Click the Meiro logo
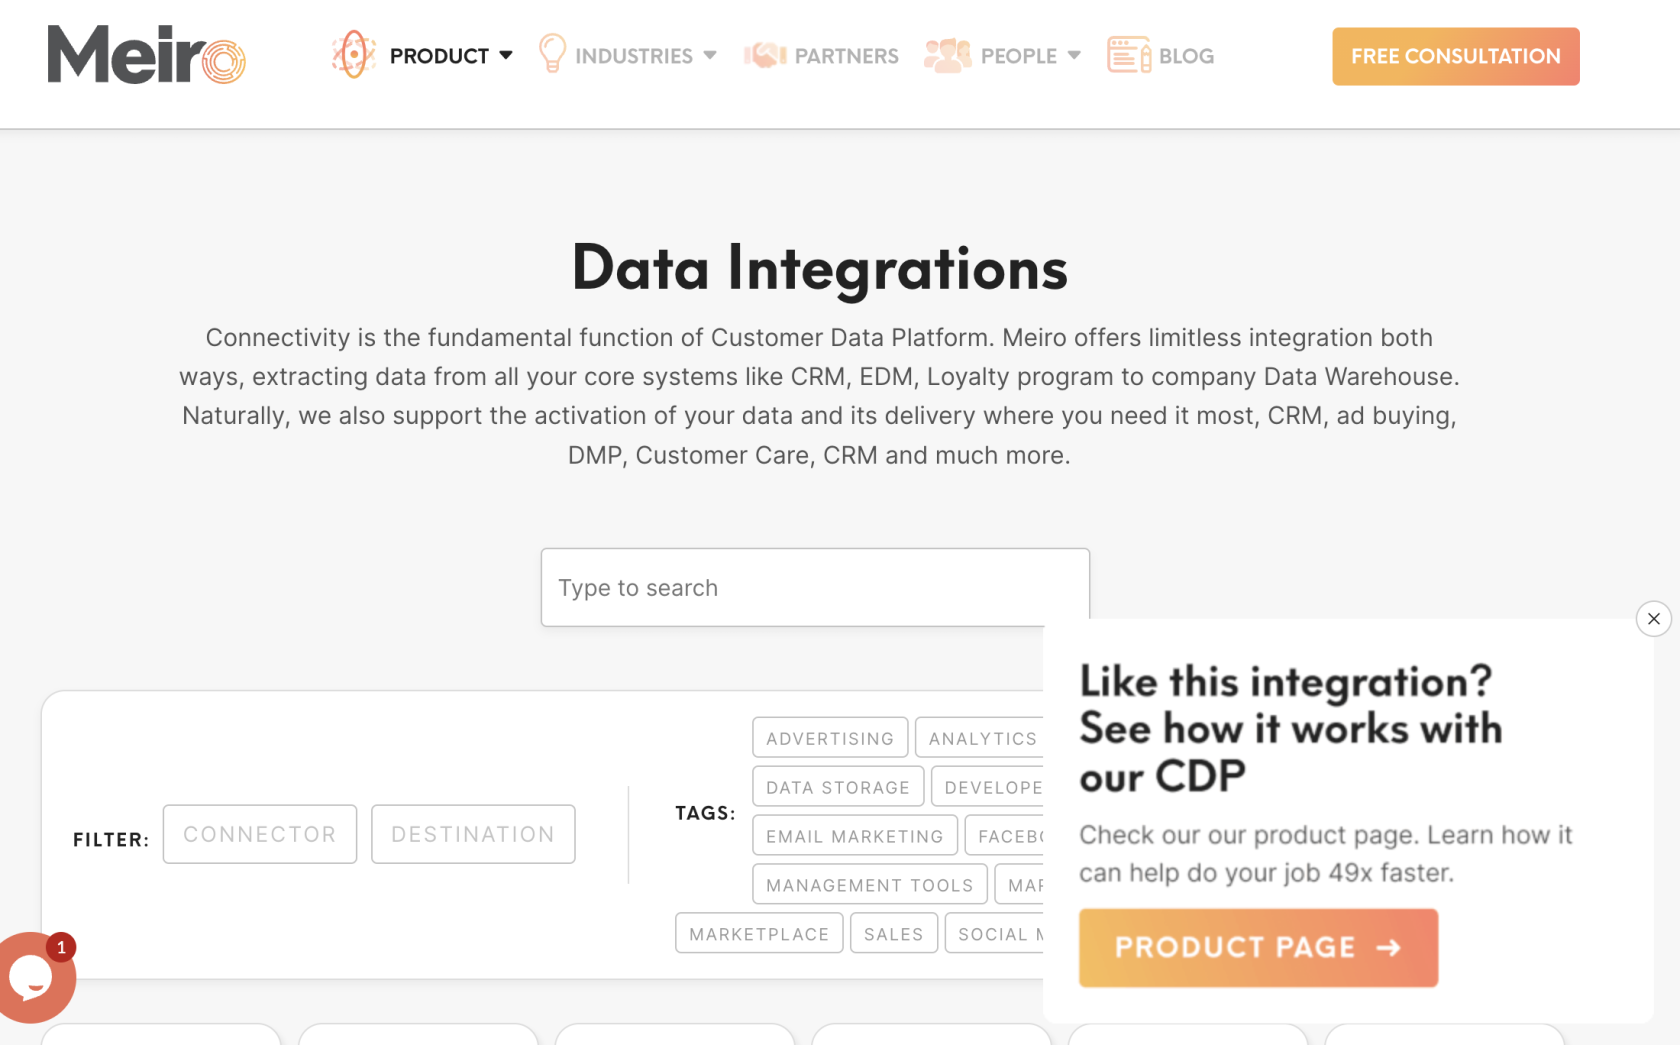 click(x=146, y=55)
